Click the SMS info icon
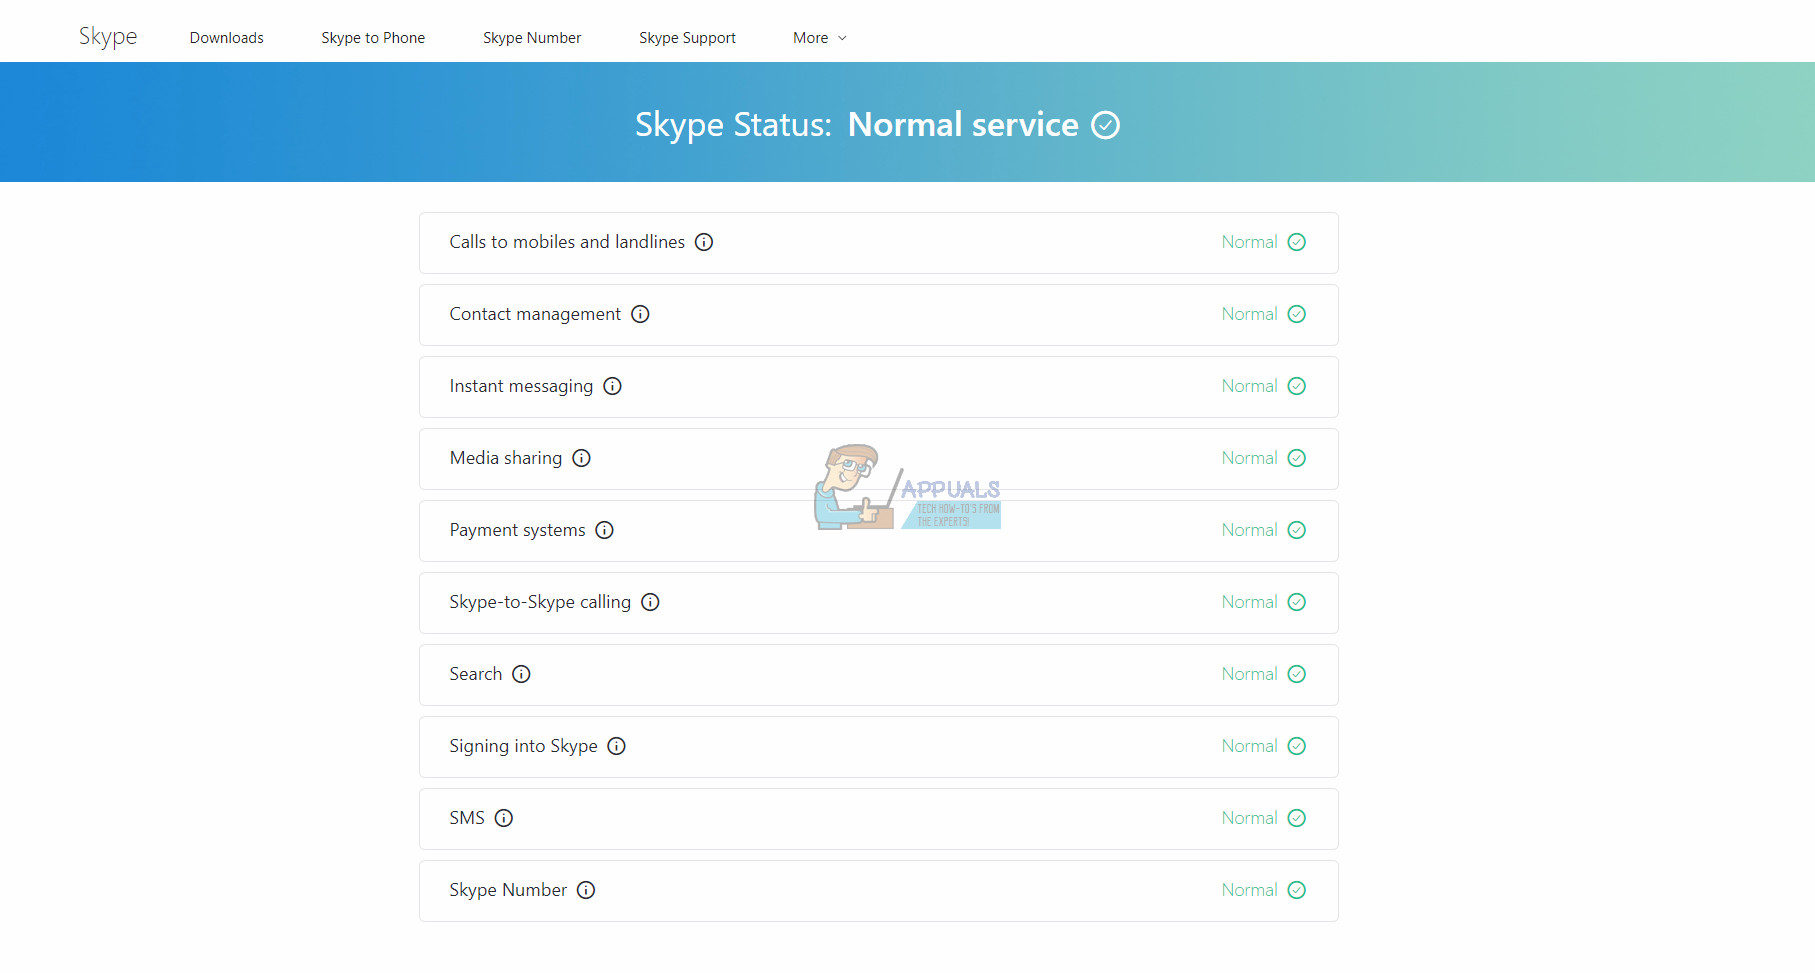Screen dimensions: 1815x973 [x=504, y=818]
